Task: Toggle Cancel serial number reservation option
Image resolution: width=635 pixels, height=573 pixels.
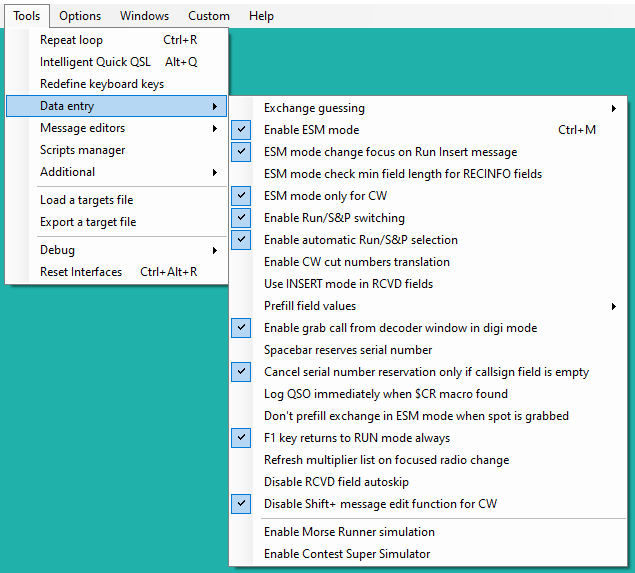Action: 428,372
